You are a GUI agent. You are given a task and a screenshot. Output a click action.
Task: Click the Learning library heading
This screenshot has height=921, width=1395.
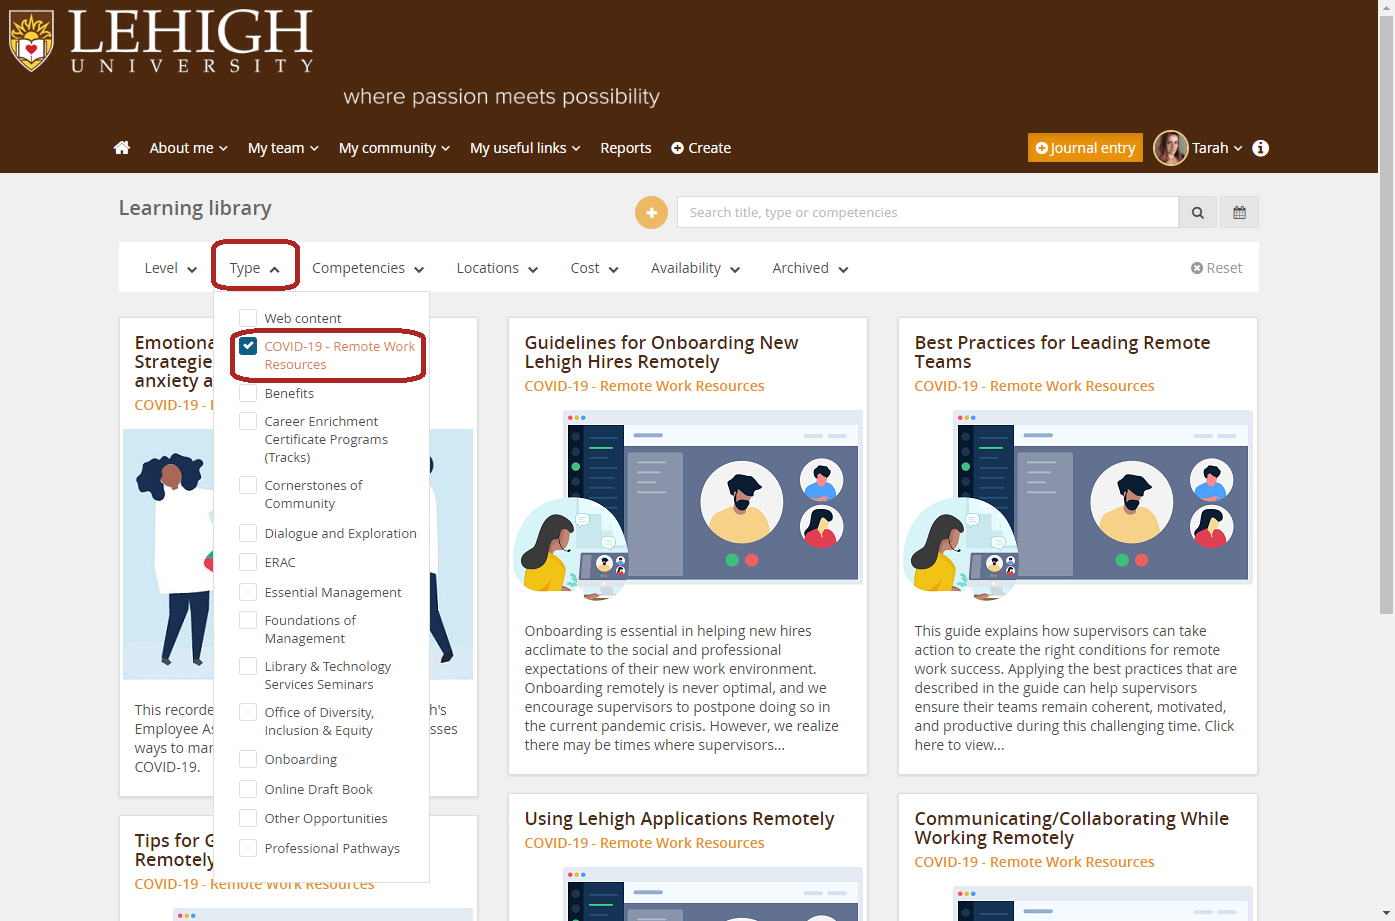point(195,208)
